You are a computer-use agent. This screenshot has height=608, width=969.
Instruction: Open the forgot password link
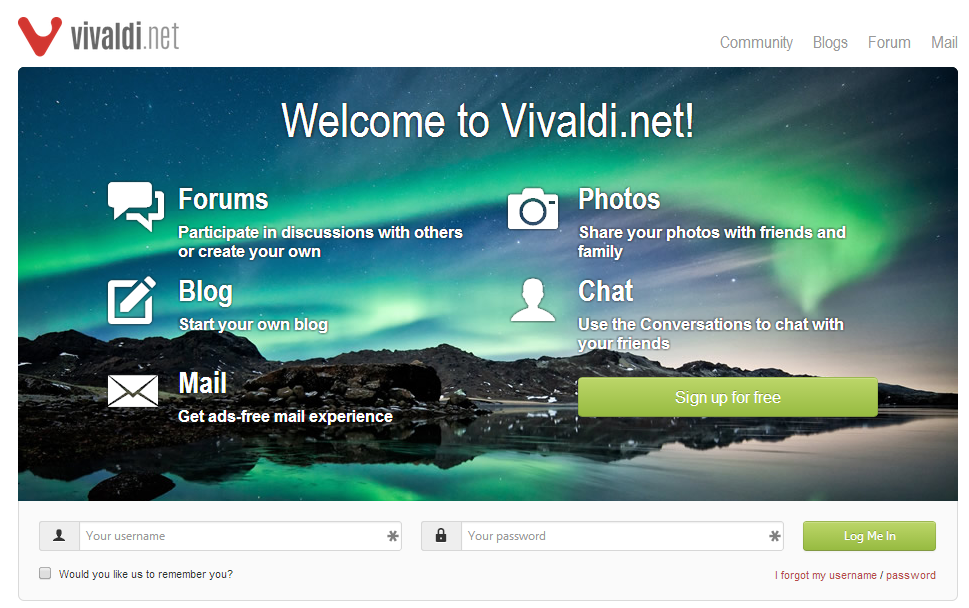(x=911, y=575)
